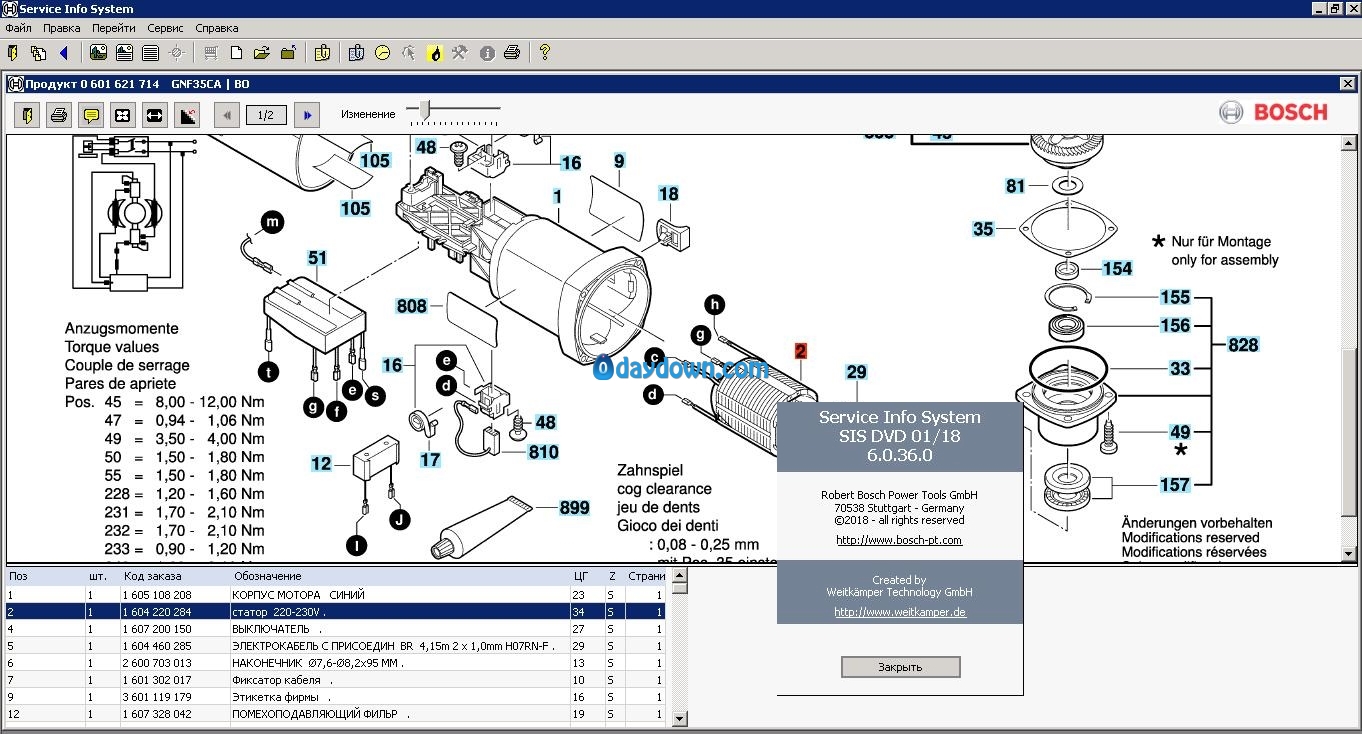Screen dimensions: 1362x734
Task: Click the crossed hammer tools icon
Action: 459,53
